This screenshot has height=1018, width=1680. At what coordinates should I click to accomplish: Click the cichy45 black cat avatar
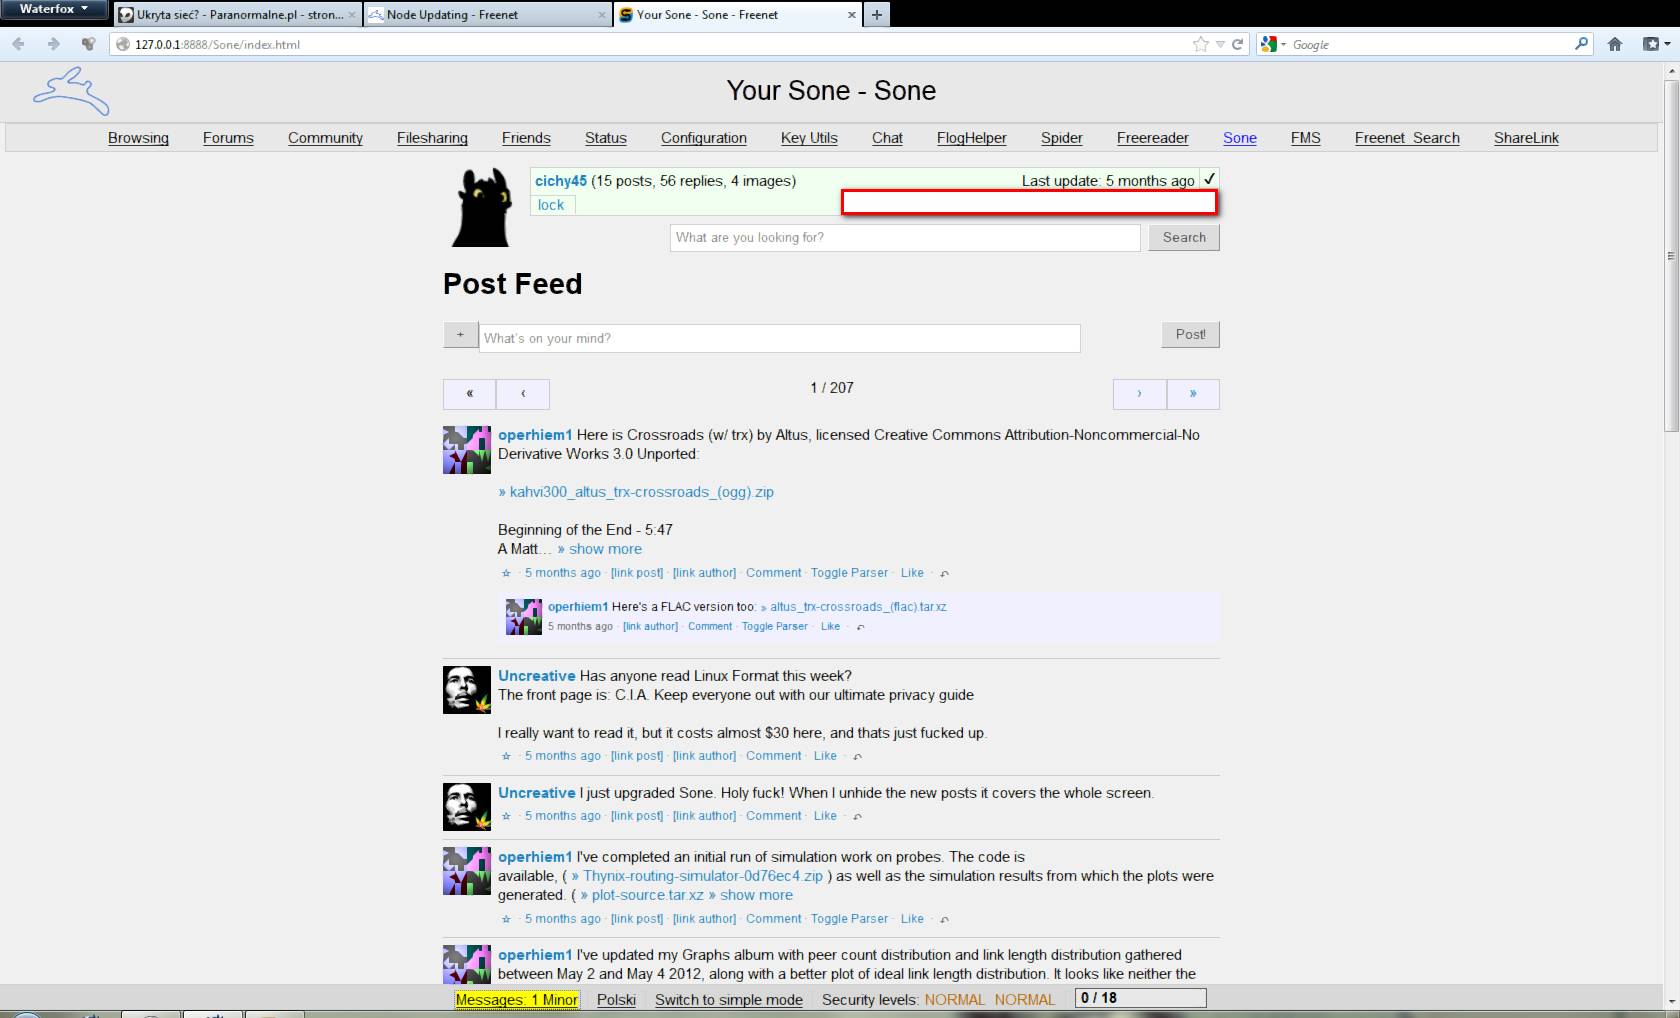tap(483, 207)
